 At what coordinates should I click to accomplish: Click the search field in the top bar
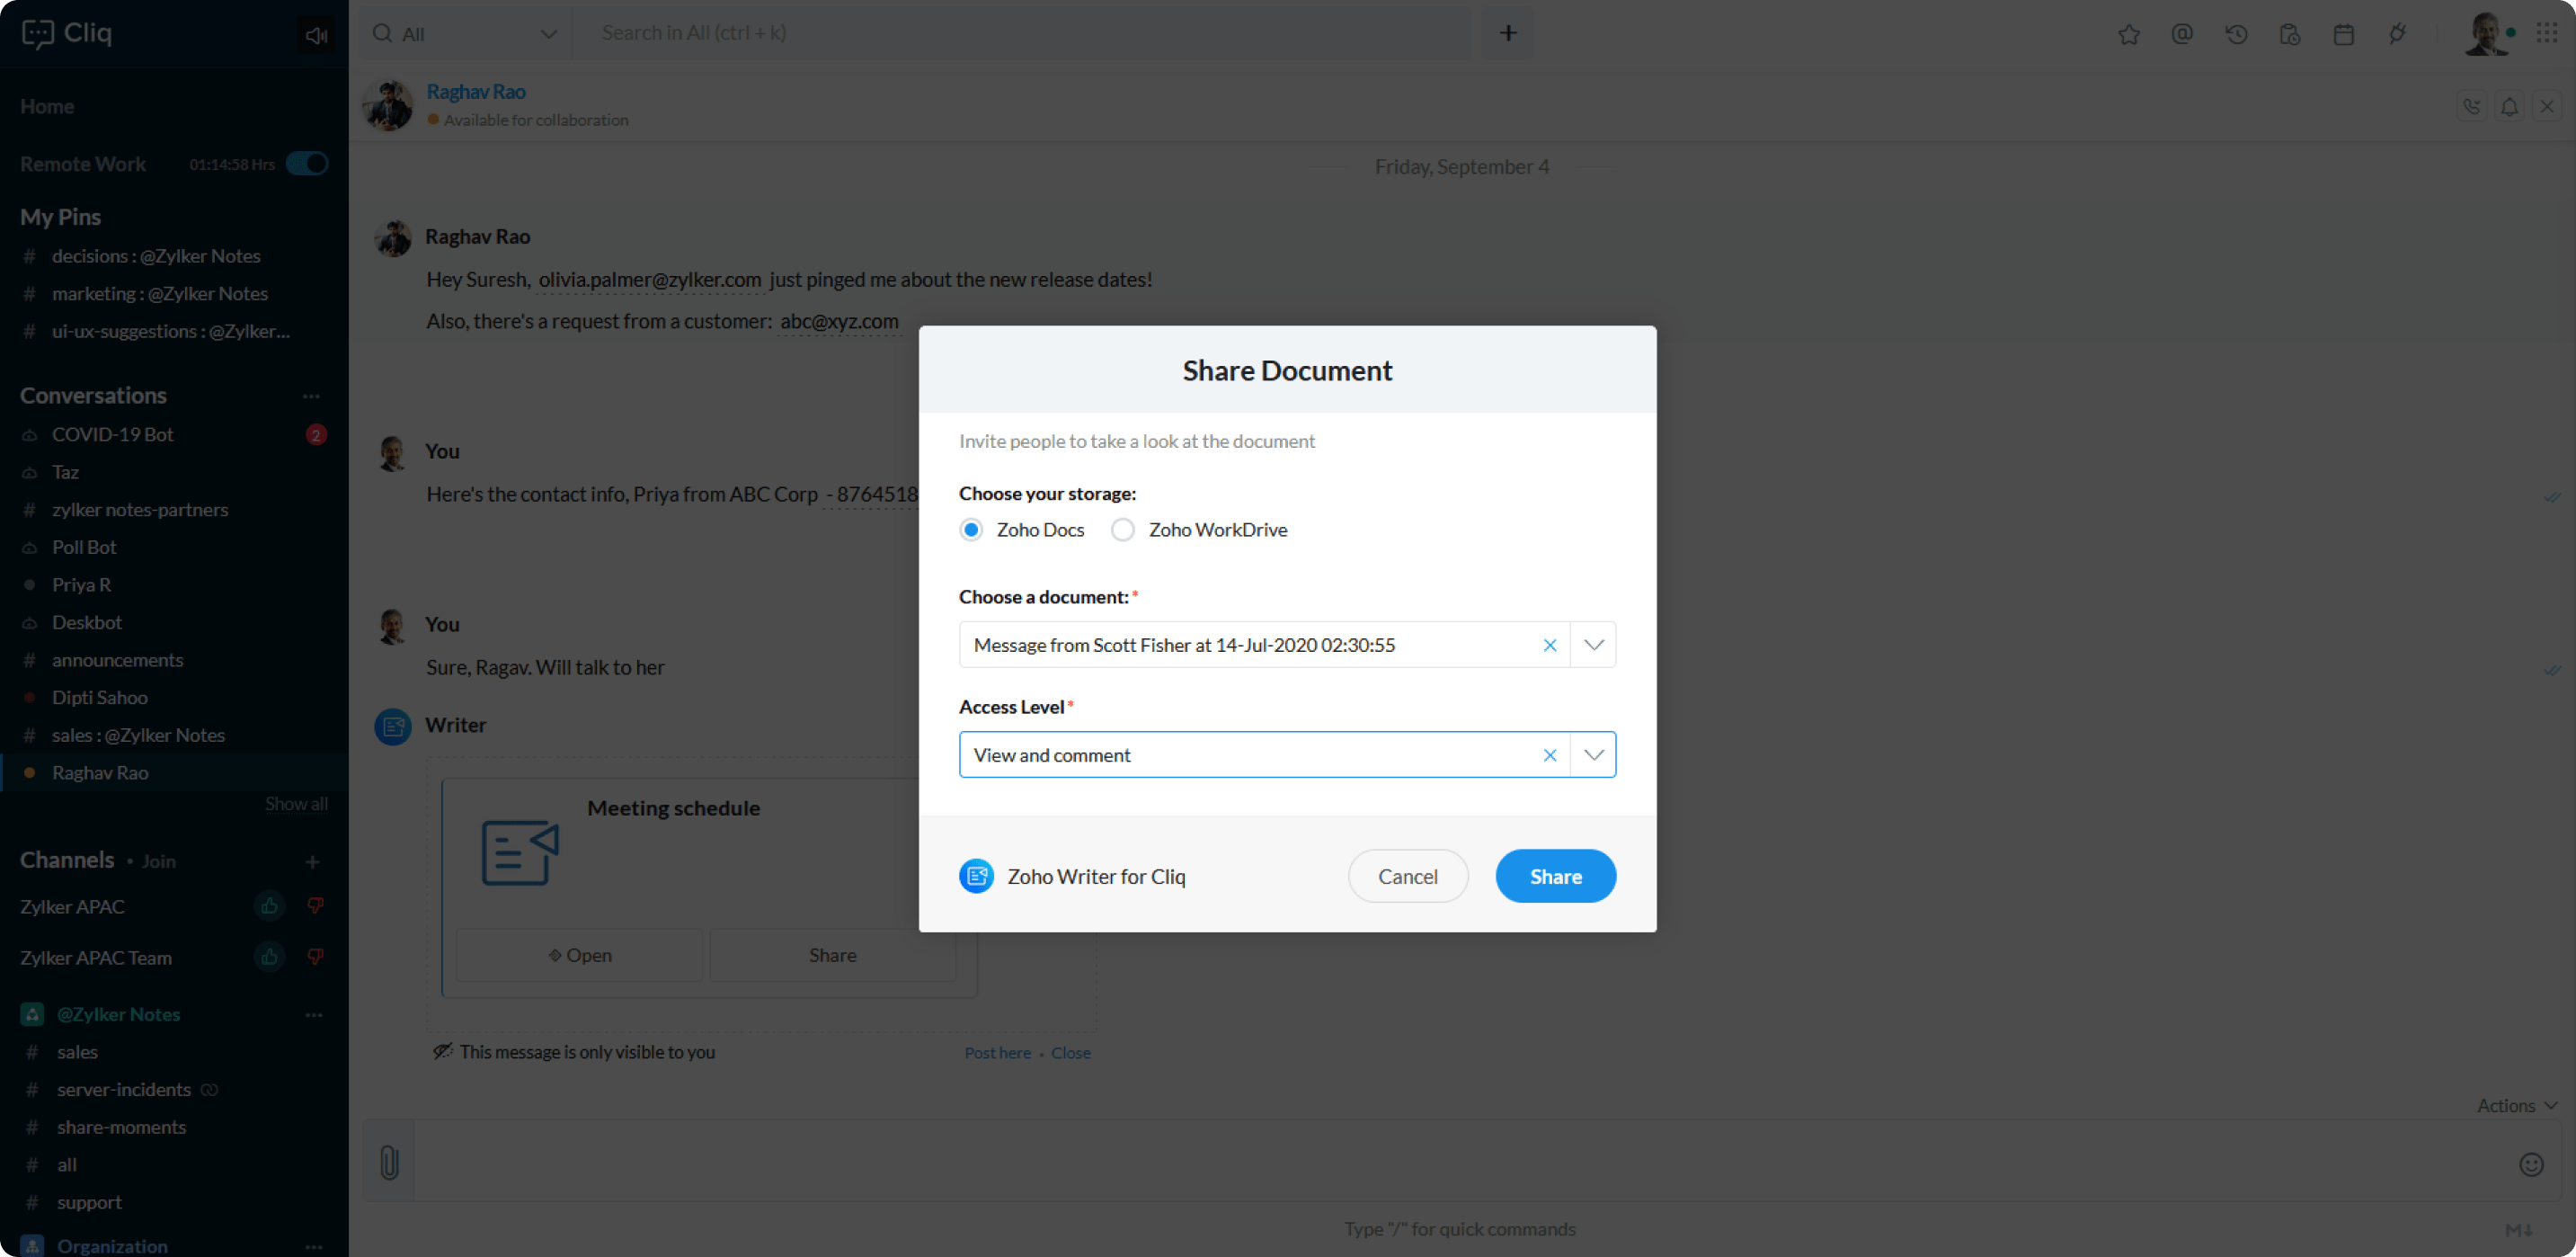[x=1022, y=33]
